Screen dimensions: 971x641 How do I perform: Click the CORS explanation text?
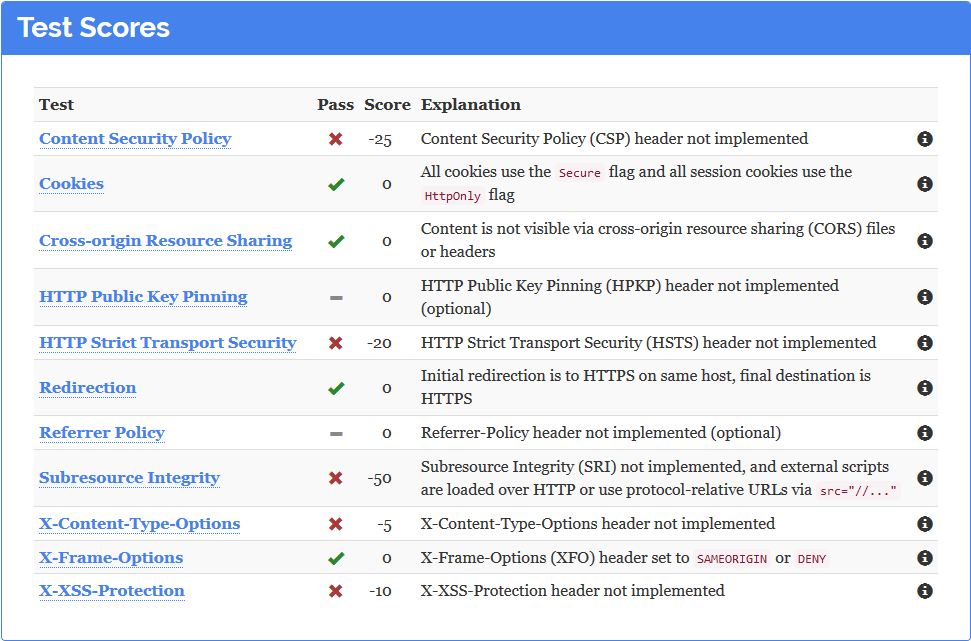pos(658,240)
